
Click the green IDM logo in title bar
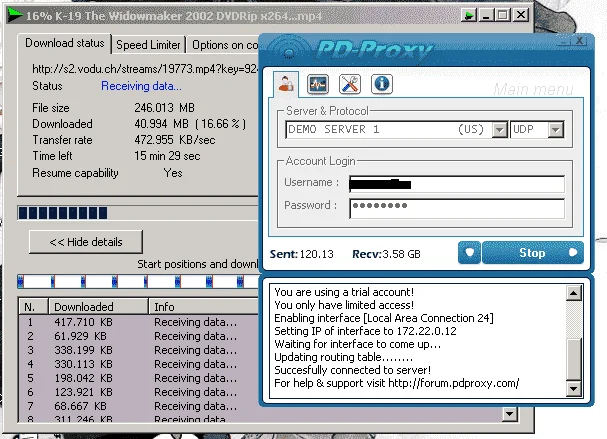[15, 15]
